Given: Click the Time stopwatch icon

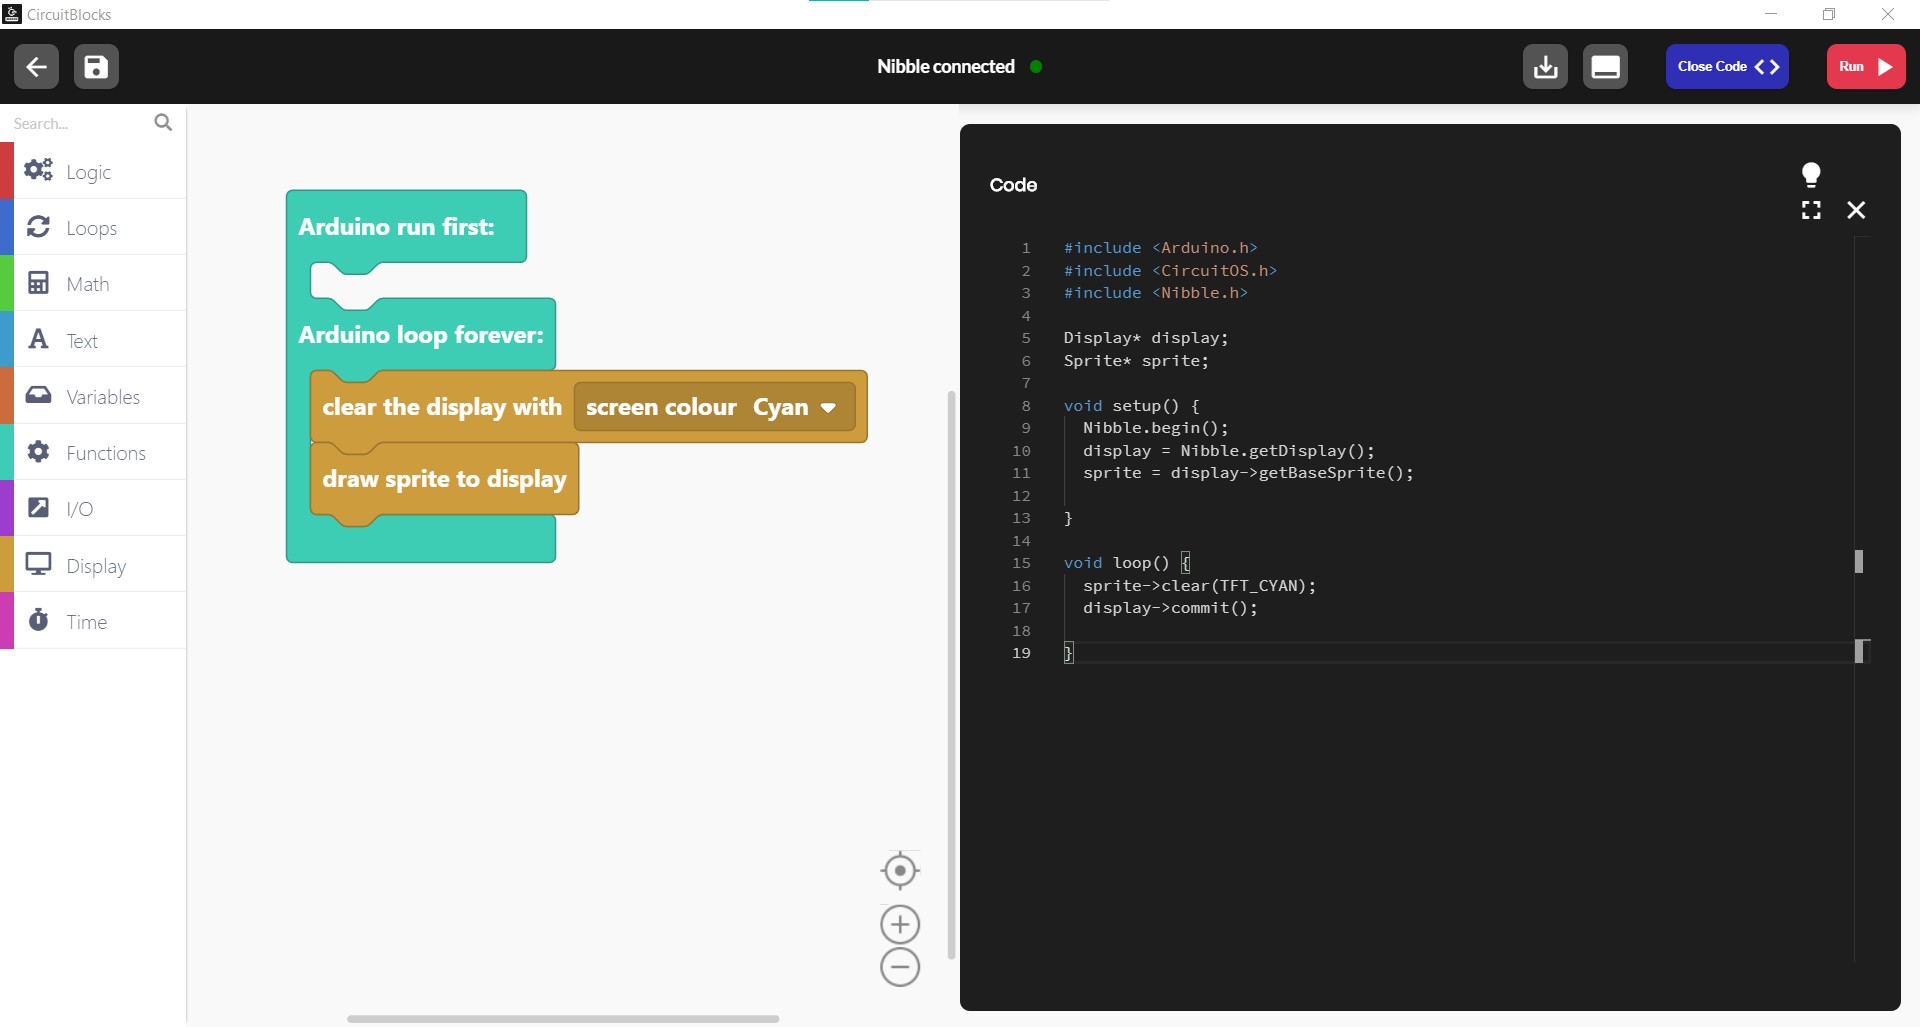Looking at the screenshot, I should coord(38,620).
